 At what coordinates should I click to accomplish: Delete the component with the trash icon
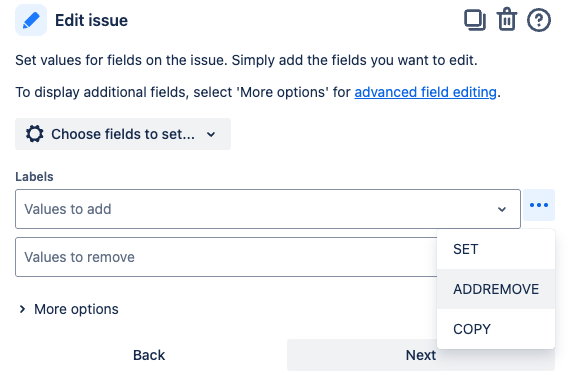[506, 20]
